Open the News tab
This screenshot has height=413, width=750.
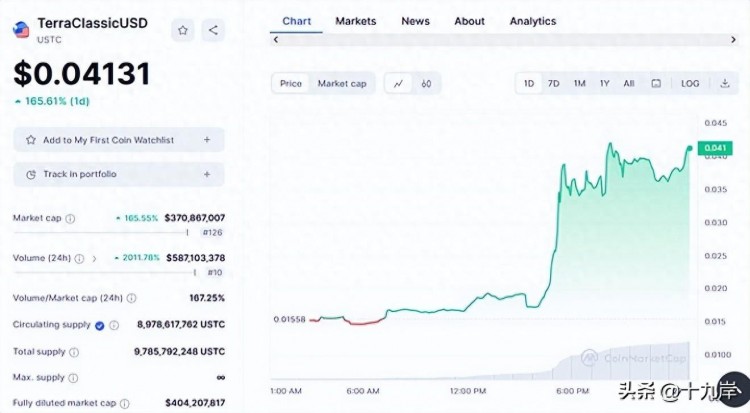tap(415, 22)
